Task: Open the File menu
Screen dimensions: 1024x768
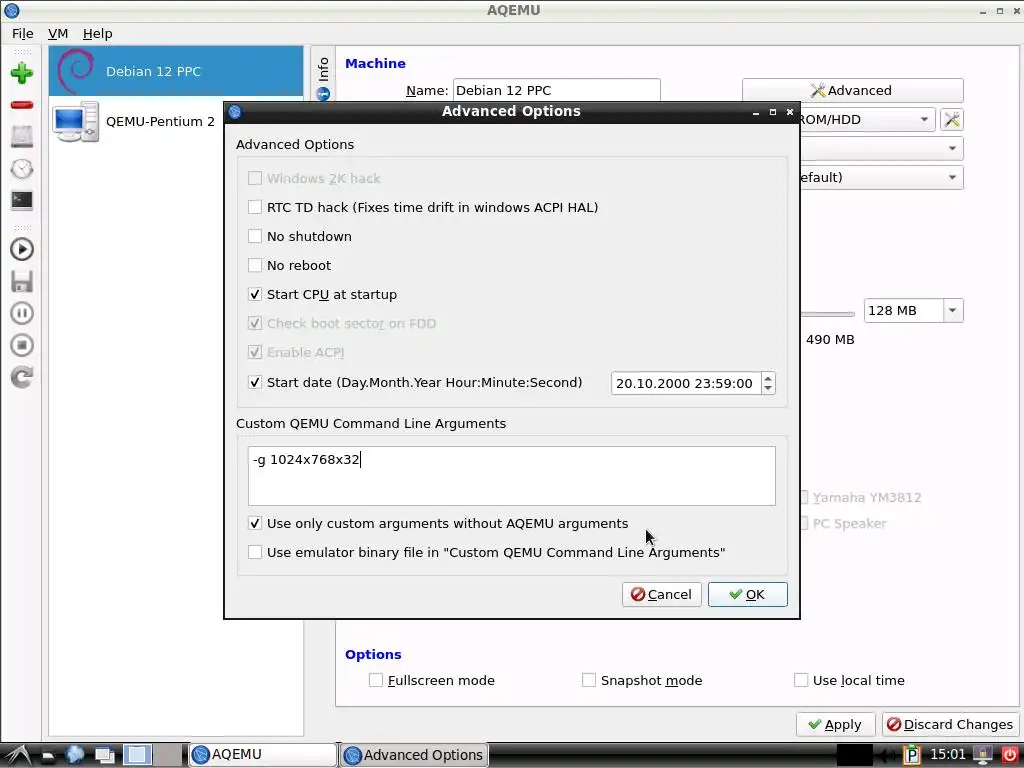Action: [22, 33]
